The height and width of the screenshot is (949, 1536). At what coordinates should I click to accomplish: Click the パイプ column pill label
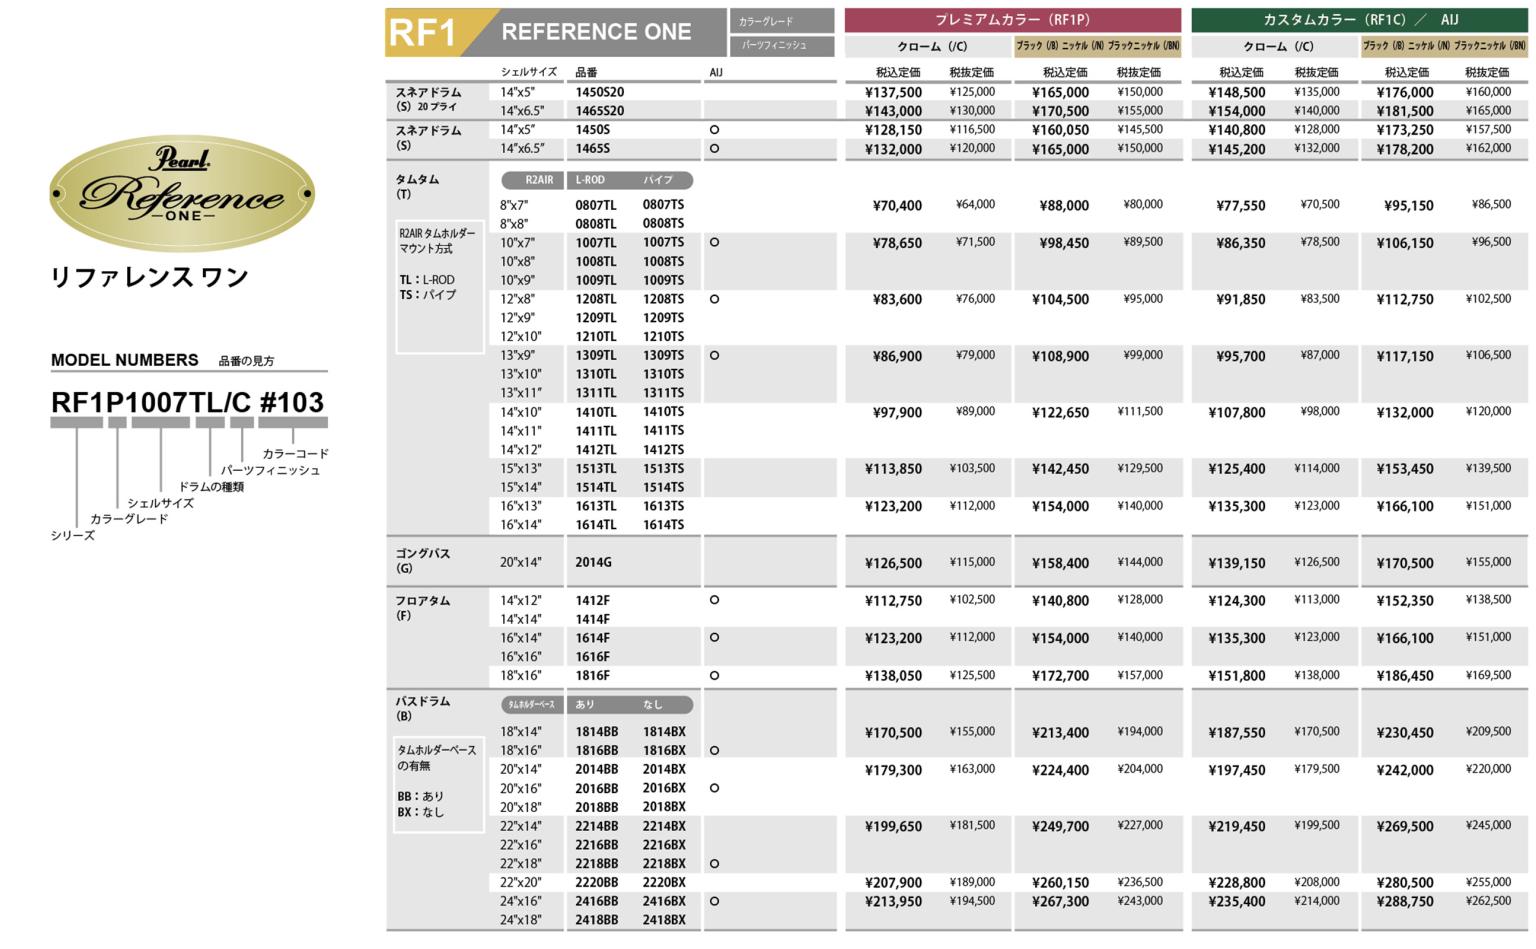[658, 180]
